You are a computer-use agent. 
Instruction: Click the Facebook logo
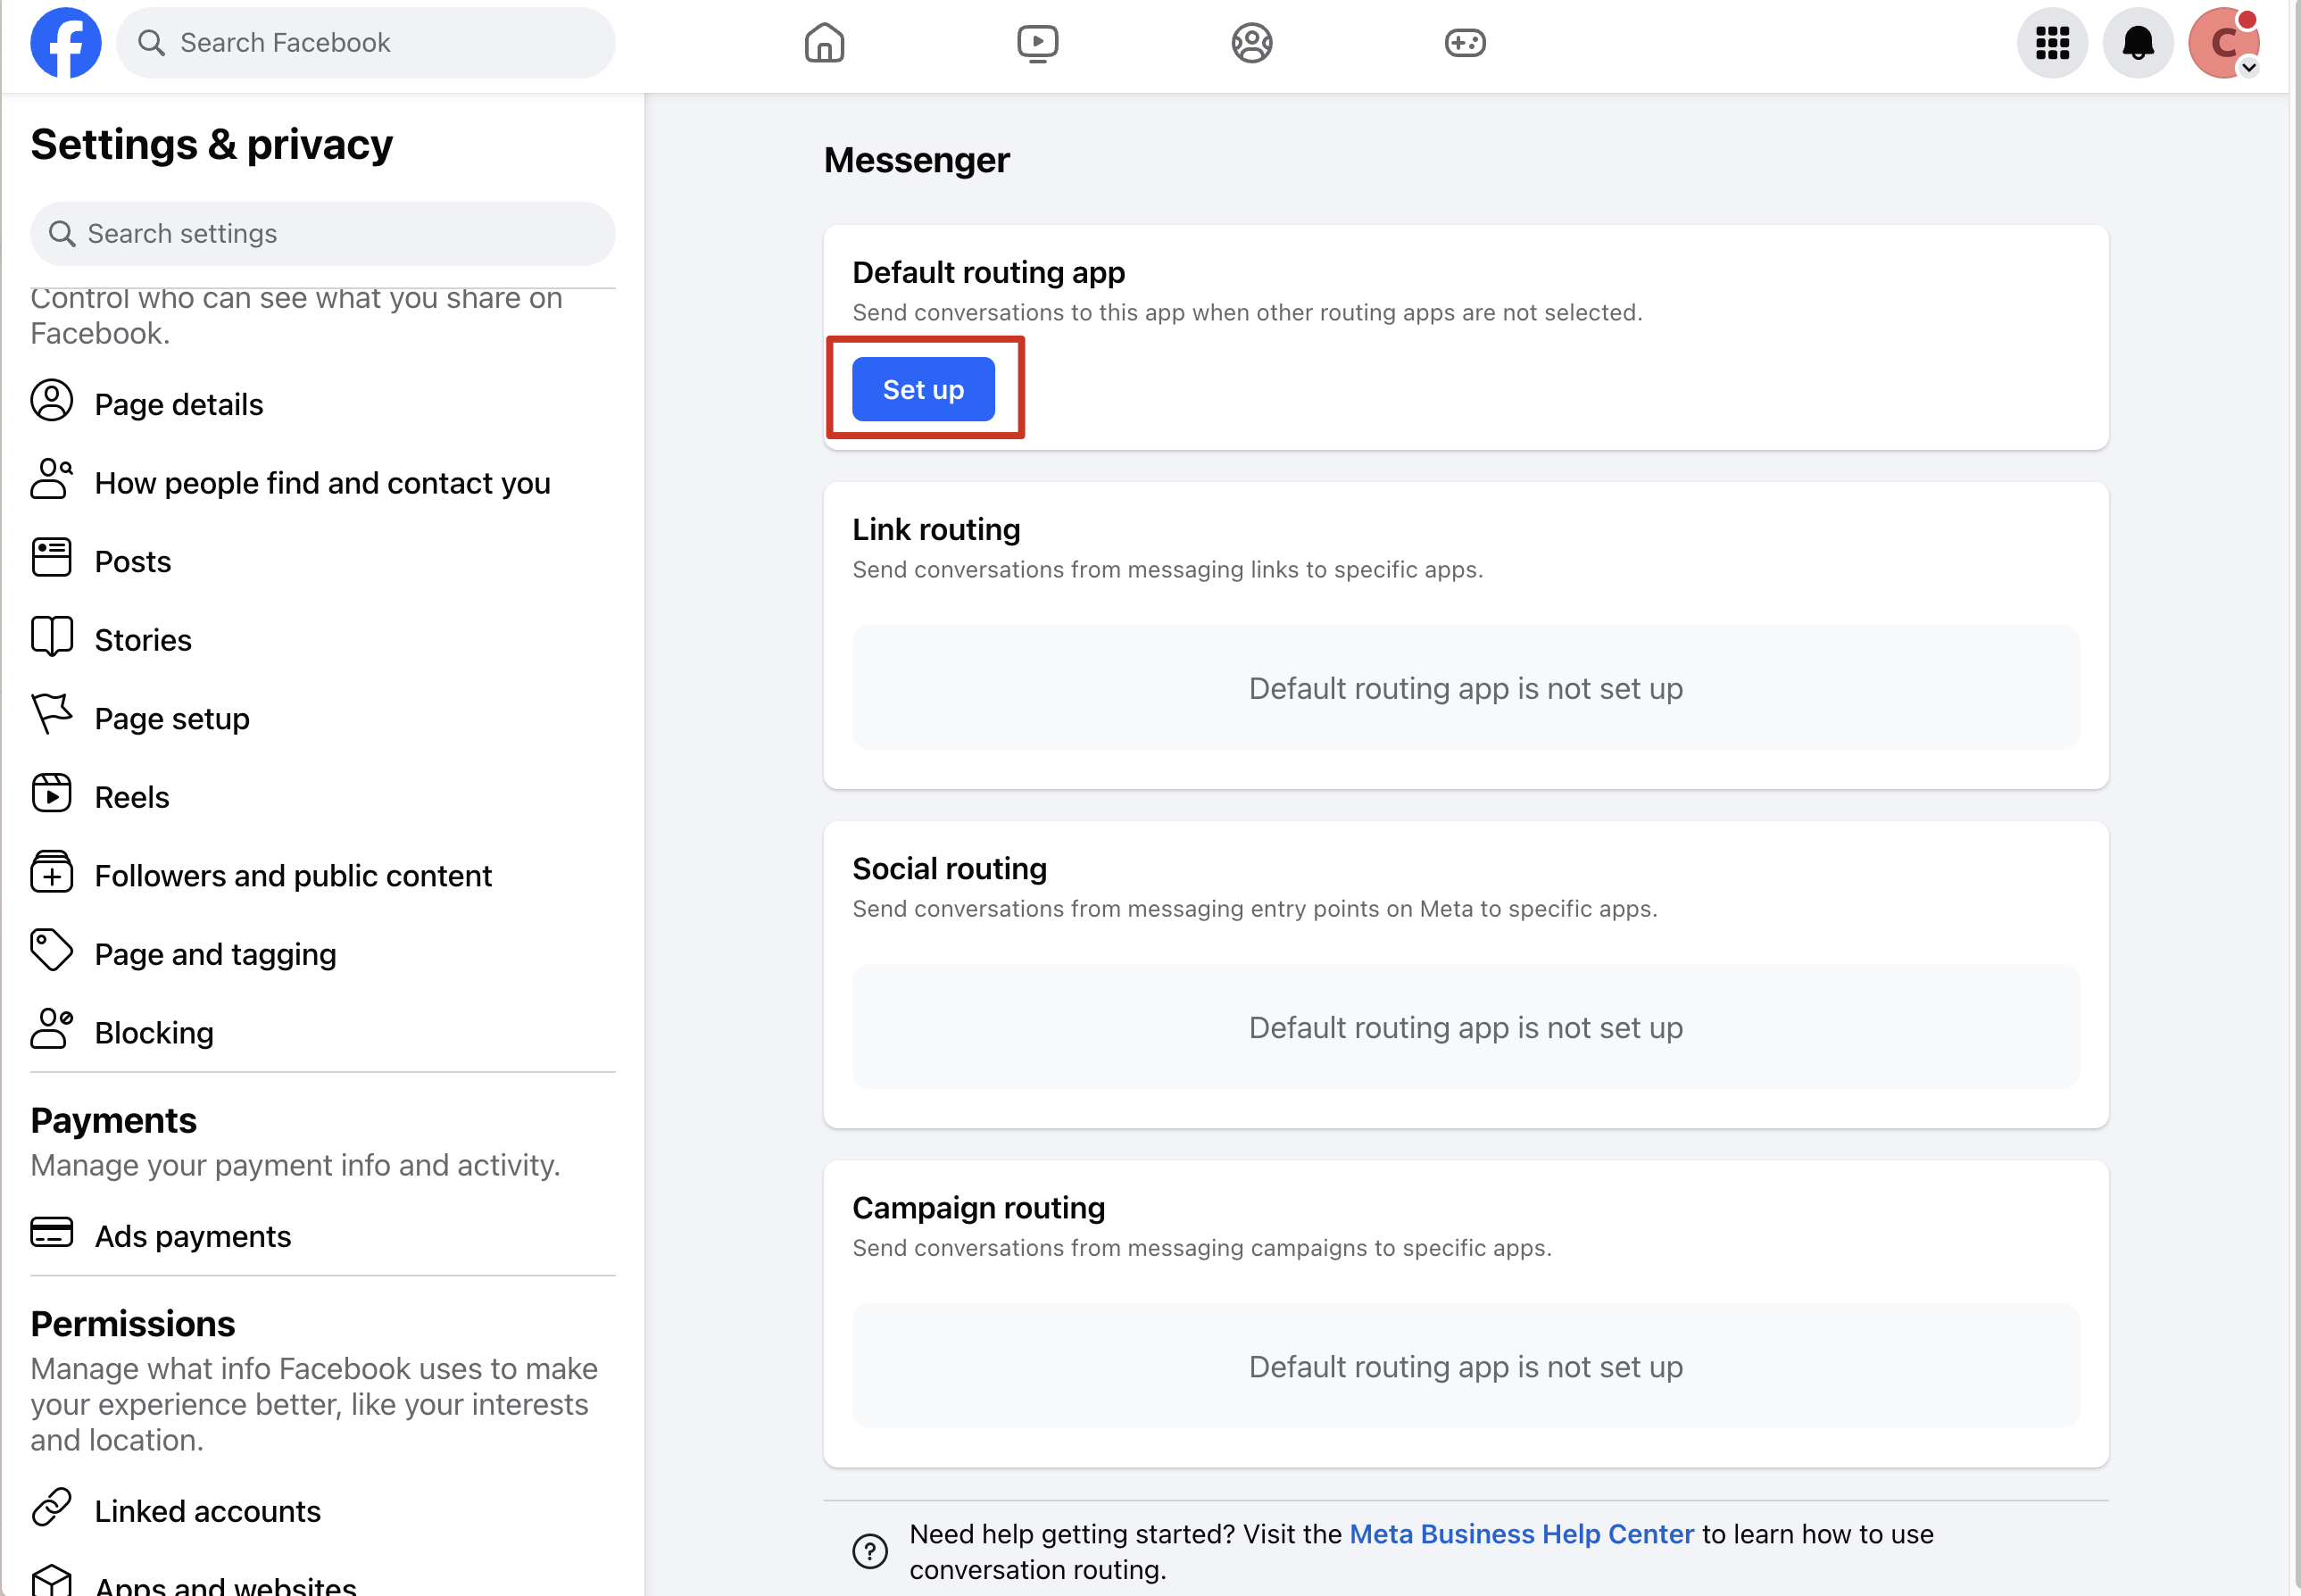point(66,43)
